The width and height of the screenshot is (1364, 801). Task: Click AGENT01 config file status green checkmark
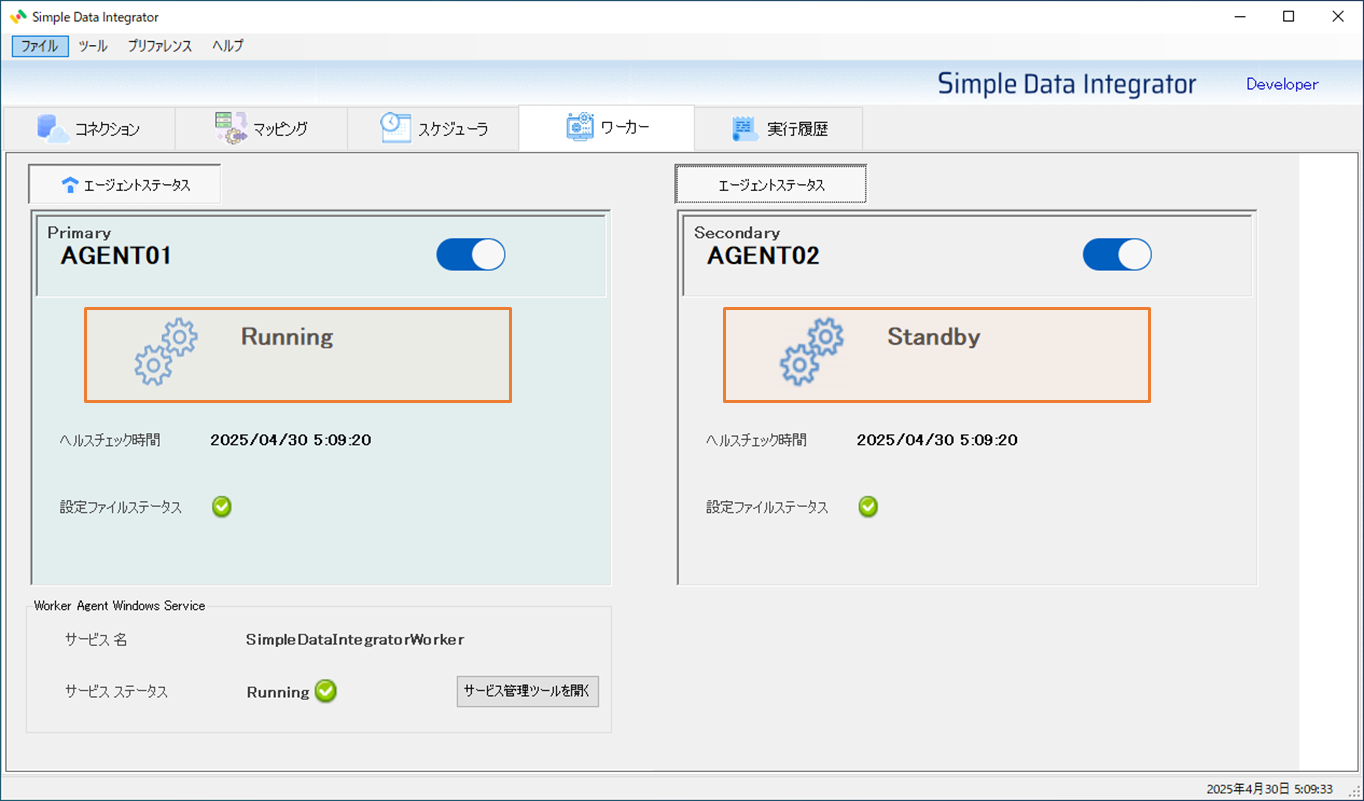(222, 507)
